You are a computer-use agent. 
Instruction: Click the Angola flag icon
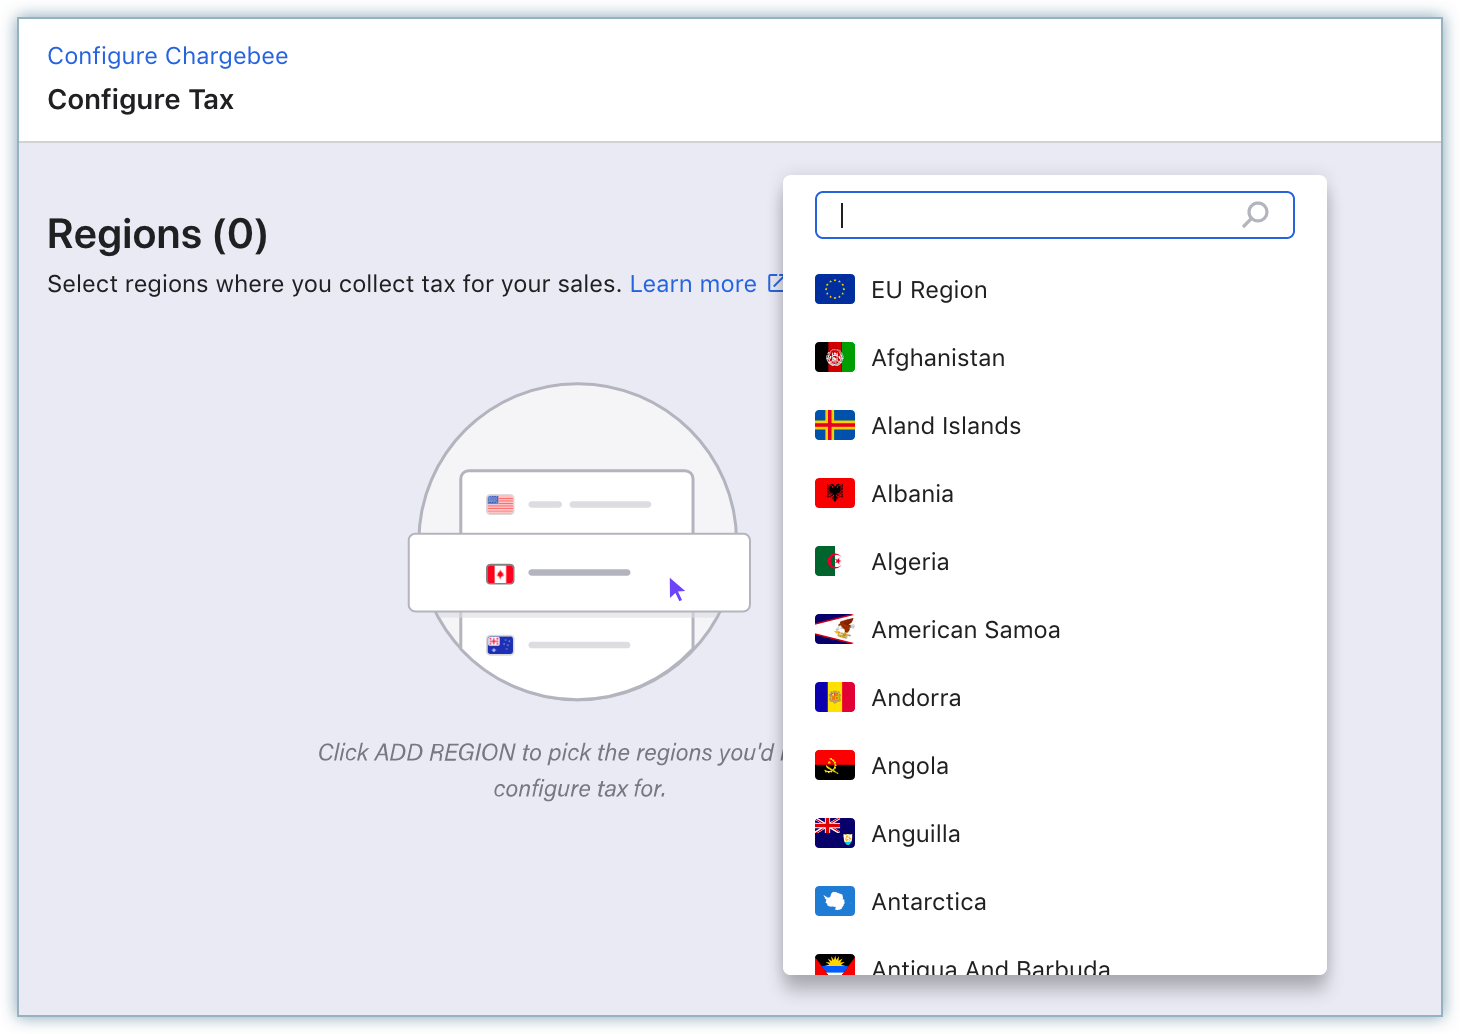pos(834,765)
